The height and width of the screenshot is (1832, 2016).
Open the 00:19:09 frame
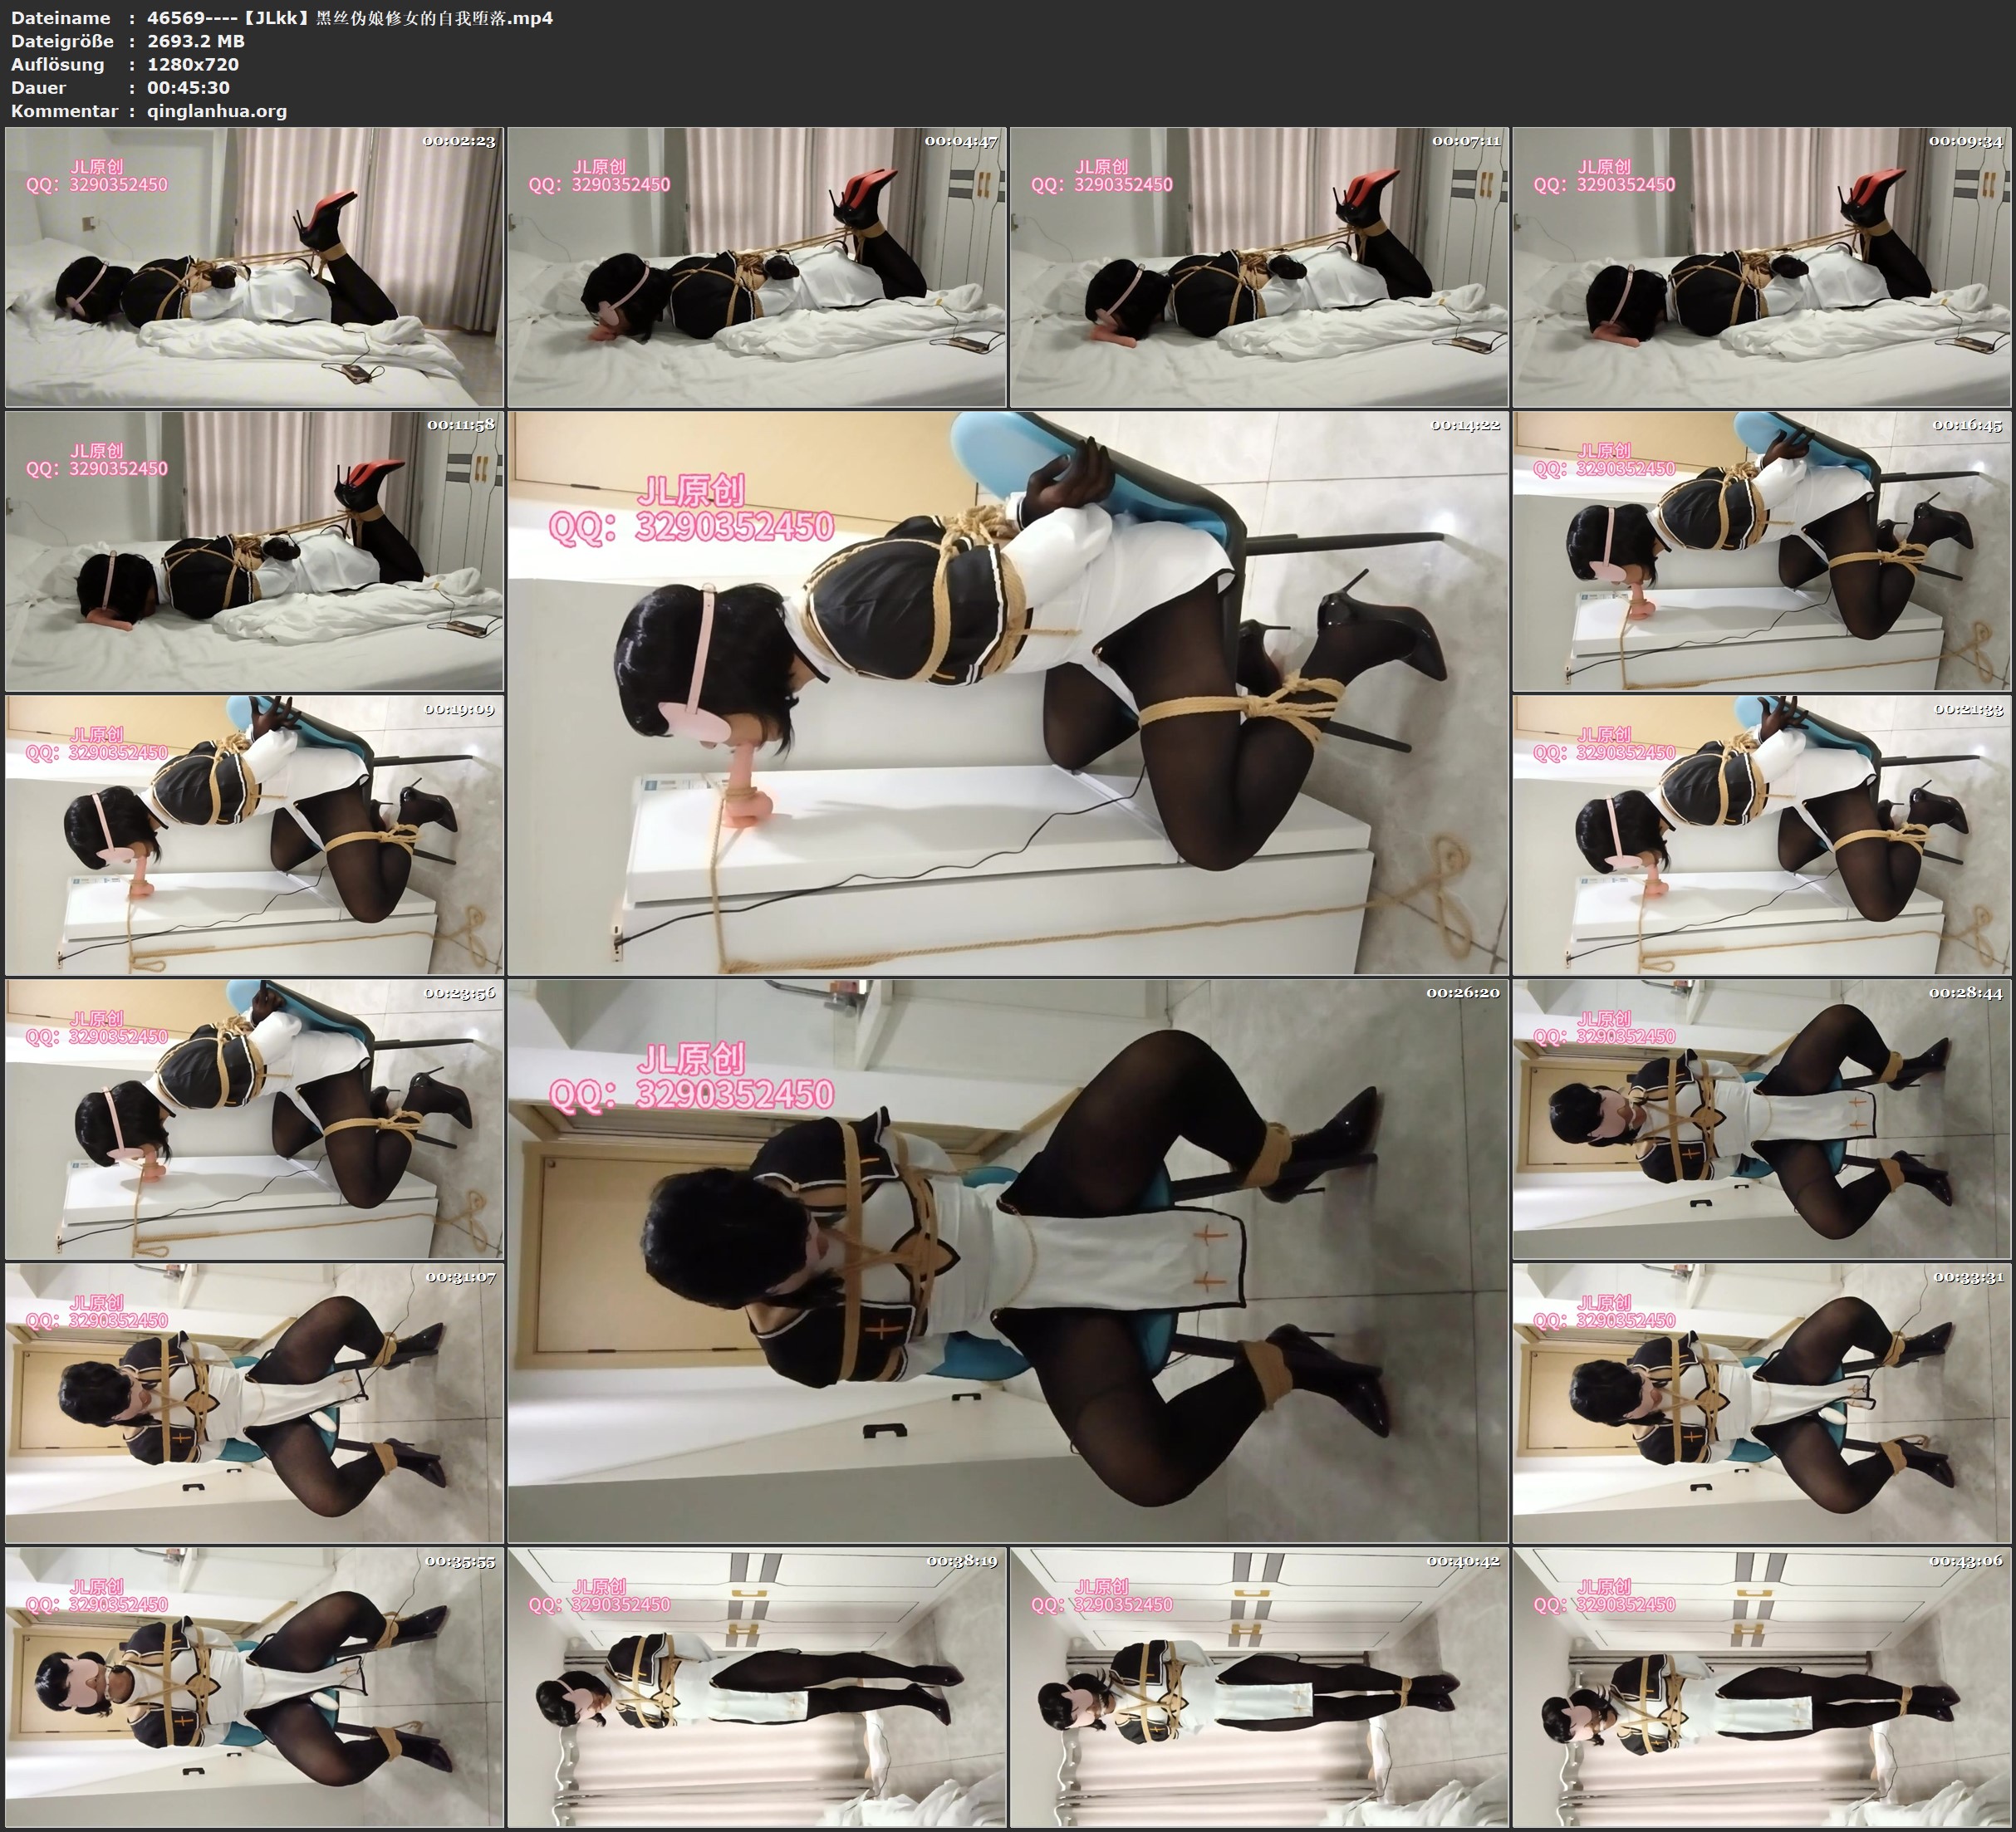254,835
